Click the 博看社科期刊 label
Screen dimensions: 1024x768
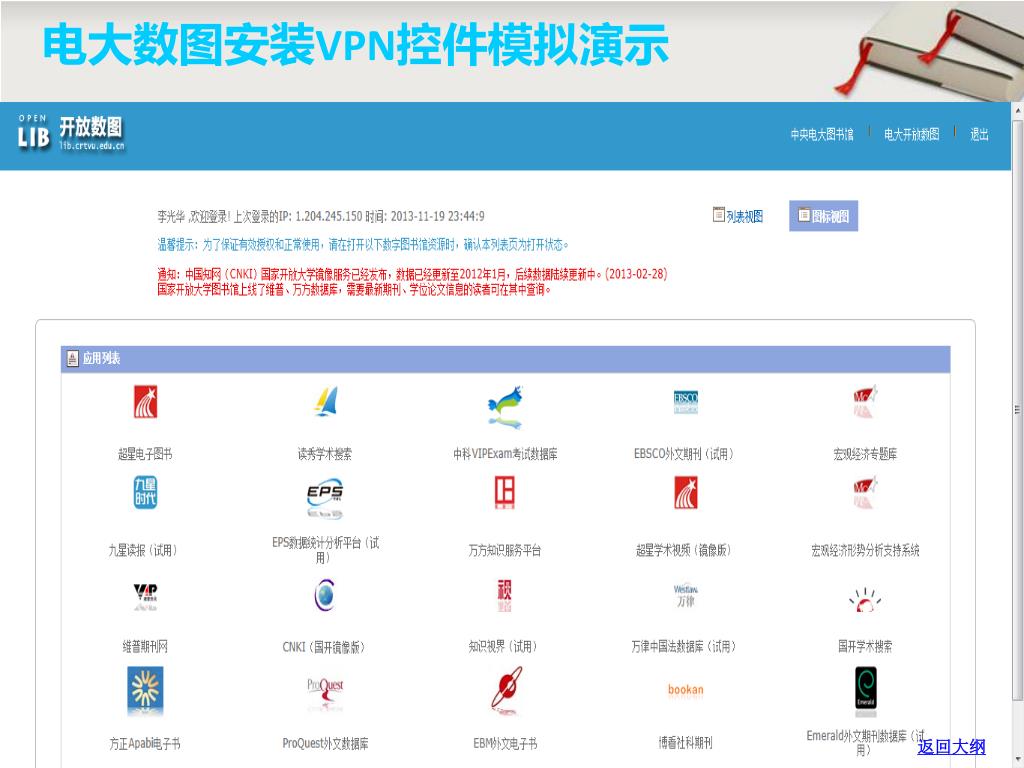point(686,743)
